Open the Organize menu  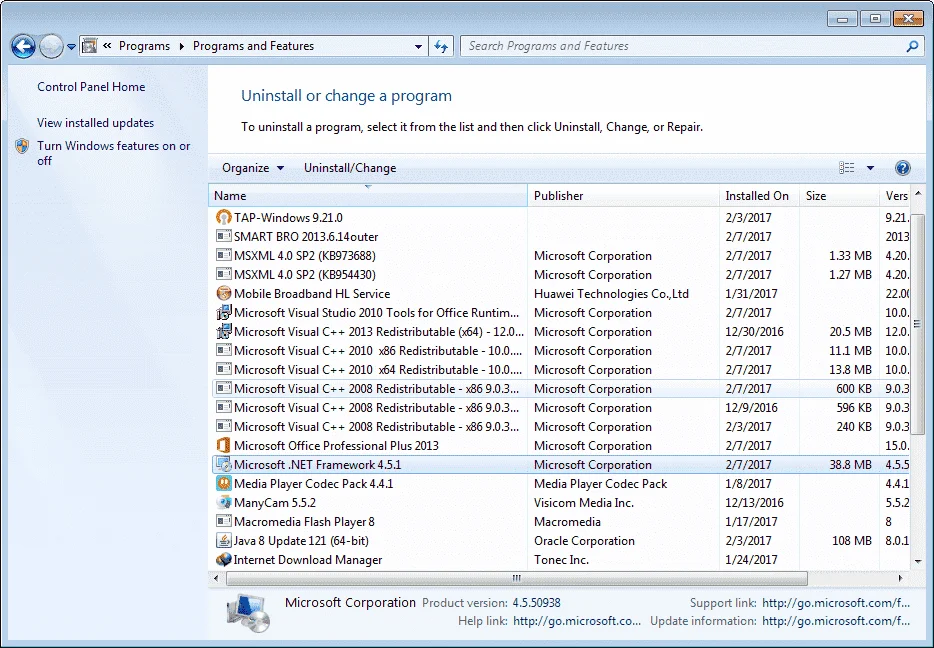pos(253,168)
